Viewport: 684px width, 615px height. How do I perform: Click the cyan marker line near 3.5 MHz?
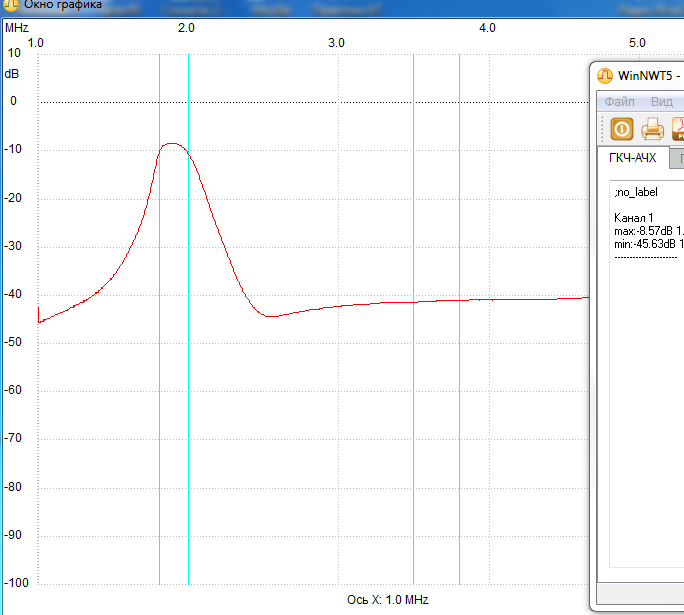(414, 319)
